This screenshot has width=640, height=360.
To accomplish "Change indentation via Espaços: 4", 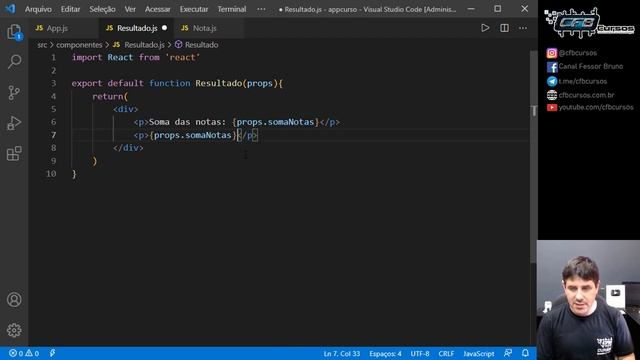I will 385,353.
